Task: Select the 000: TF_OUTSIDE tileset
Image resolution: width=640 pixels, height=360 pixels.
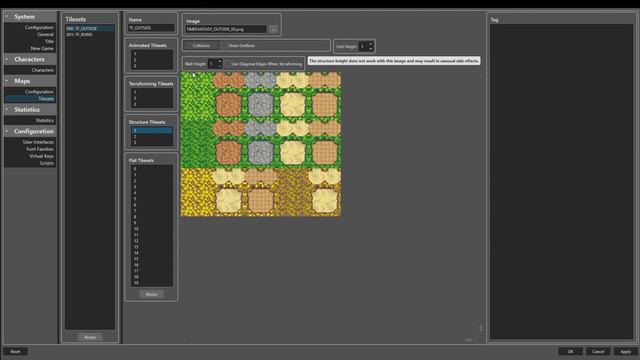Action: coord(90,29)
